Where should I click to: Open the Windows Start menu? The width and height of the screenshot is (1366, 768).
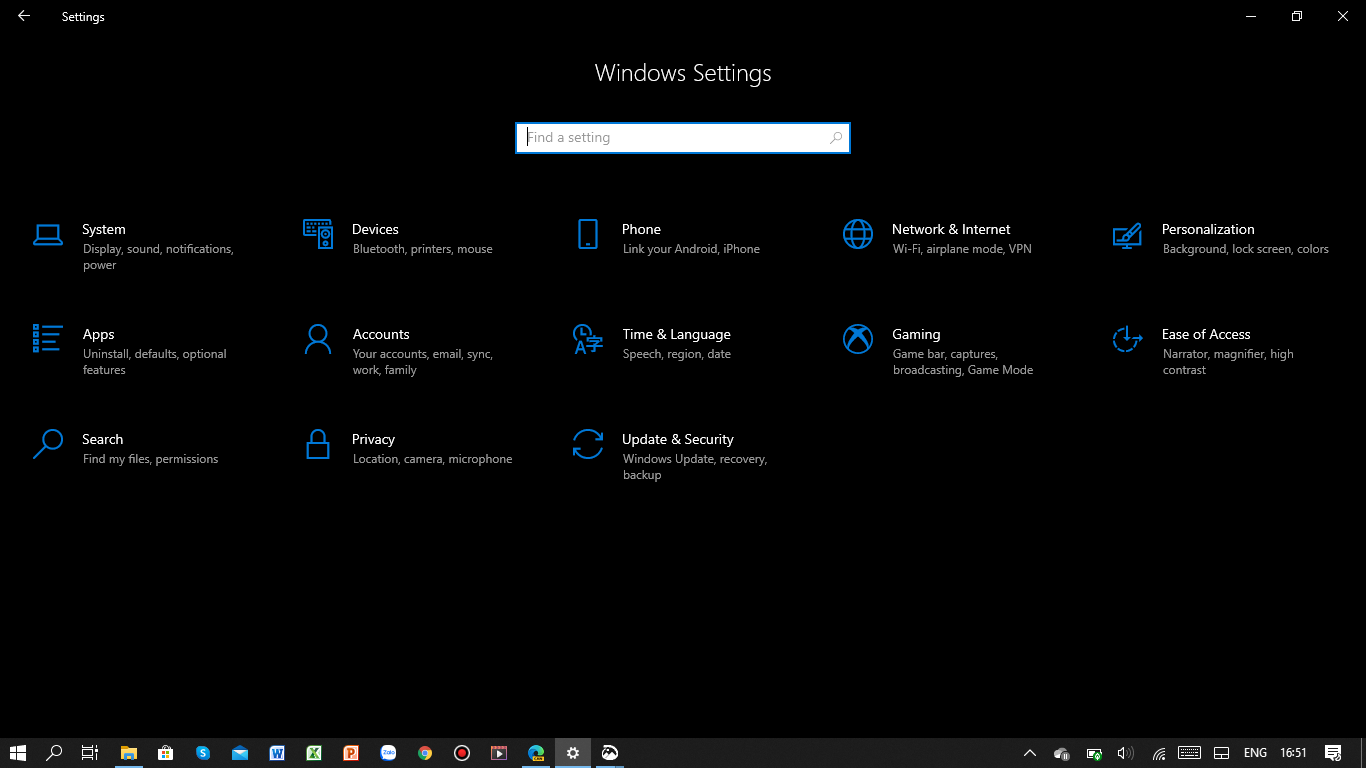[18, 753]
